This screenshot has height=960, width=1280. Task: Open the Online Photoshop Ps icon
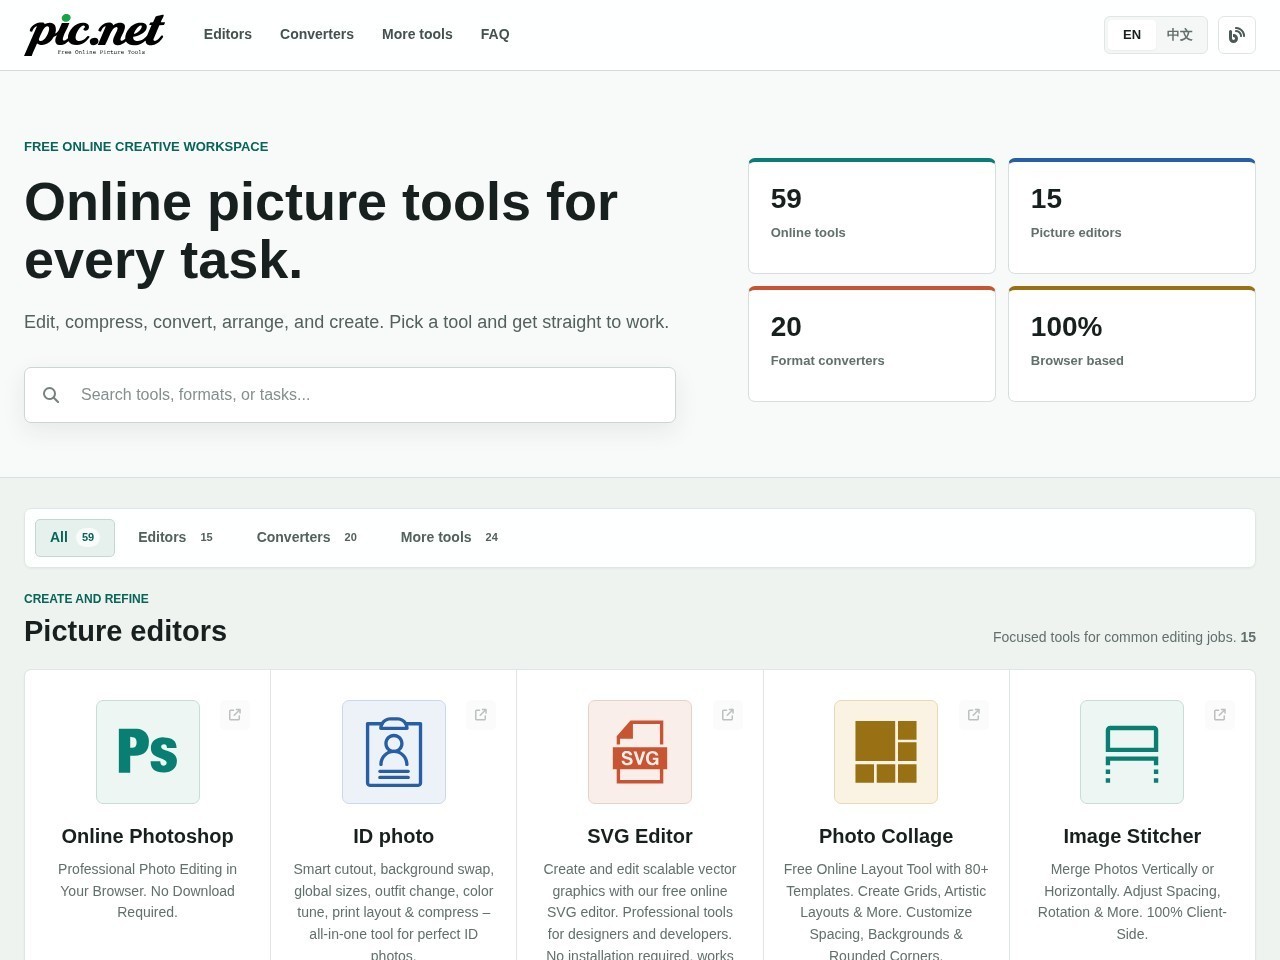pyautogui.click(x=148, y=752)
